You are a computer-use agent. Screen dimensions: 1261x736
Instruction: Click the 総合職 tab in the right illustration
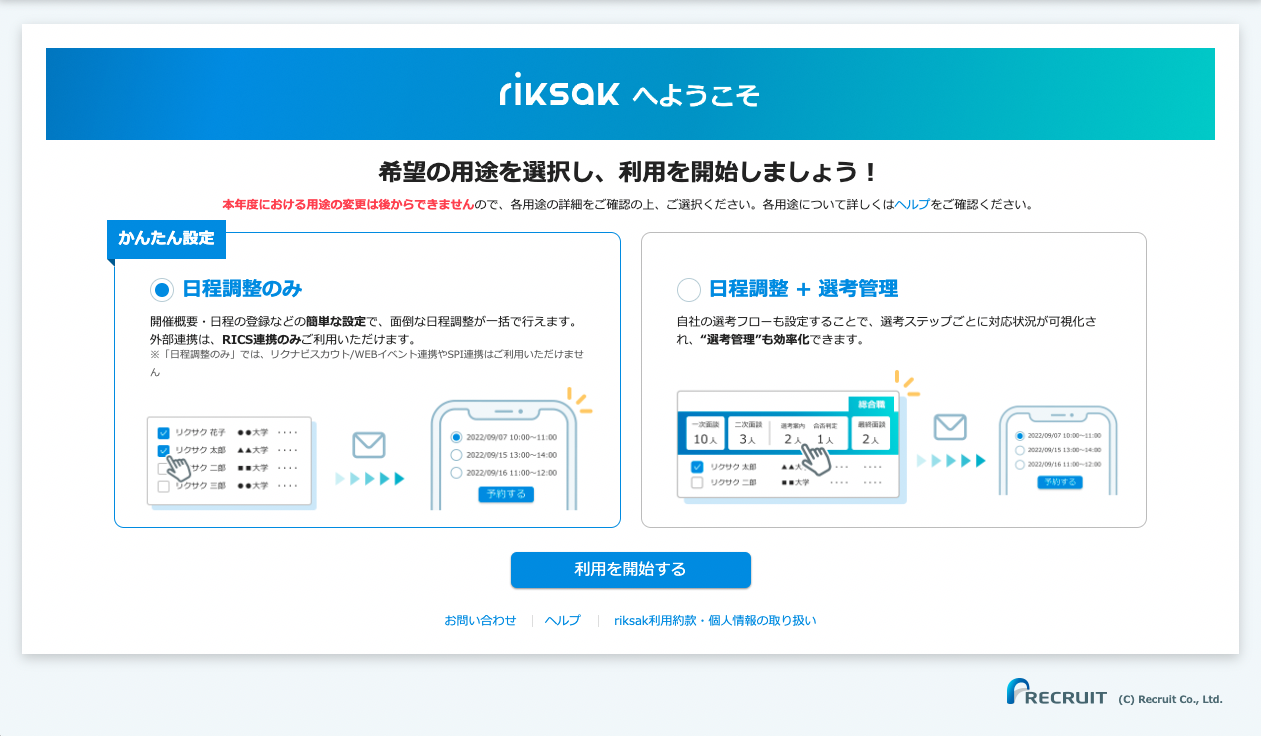click(x=871, y=405)
